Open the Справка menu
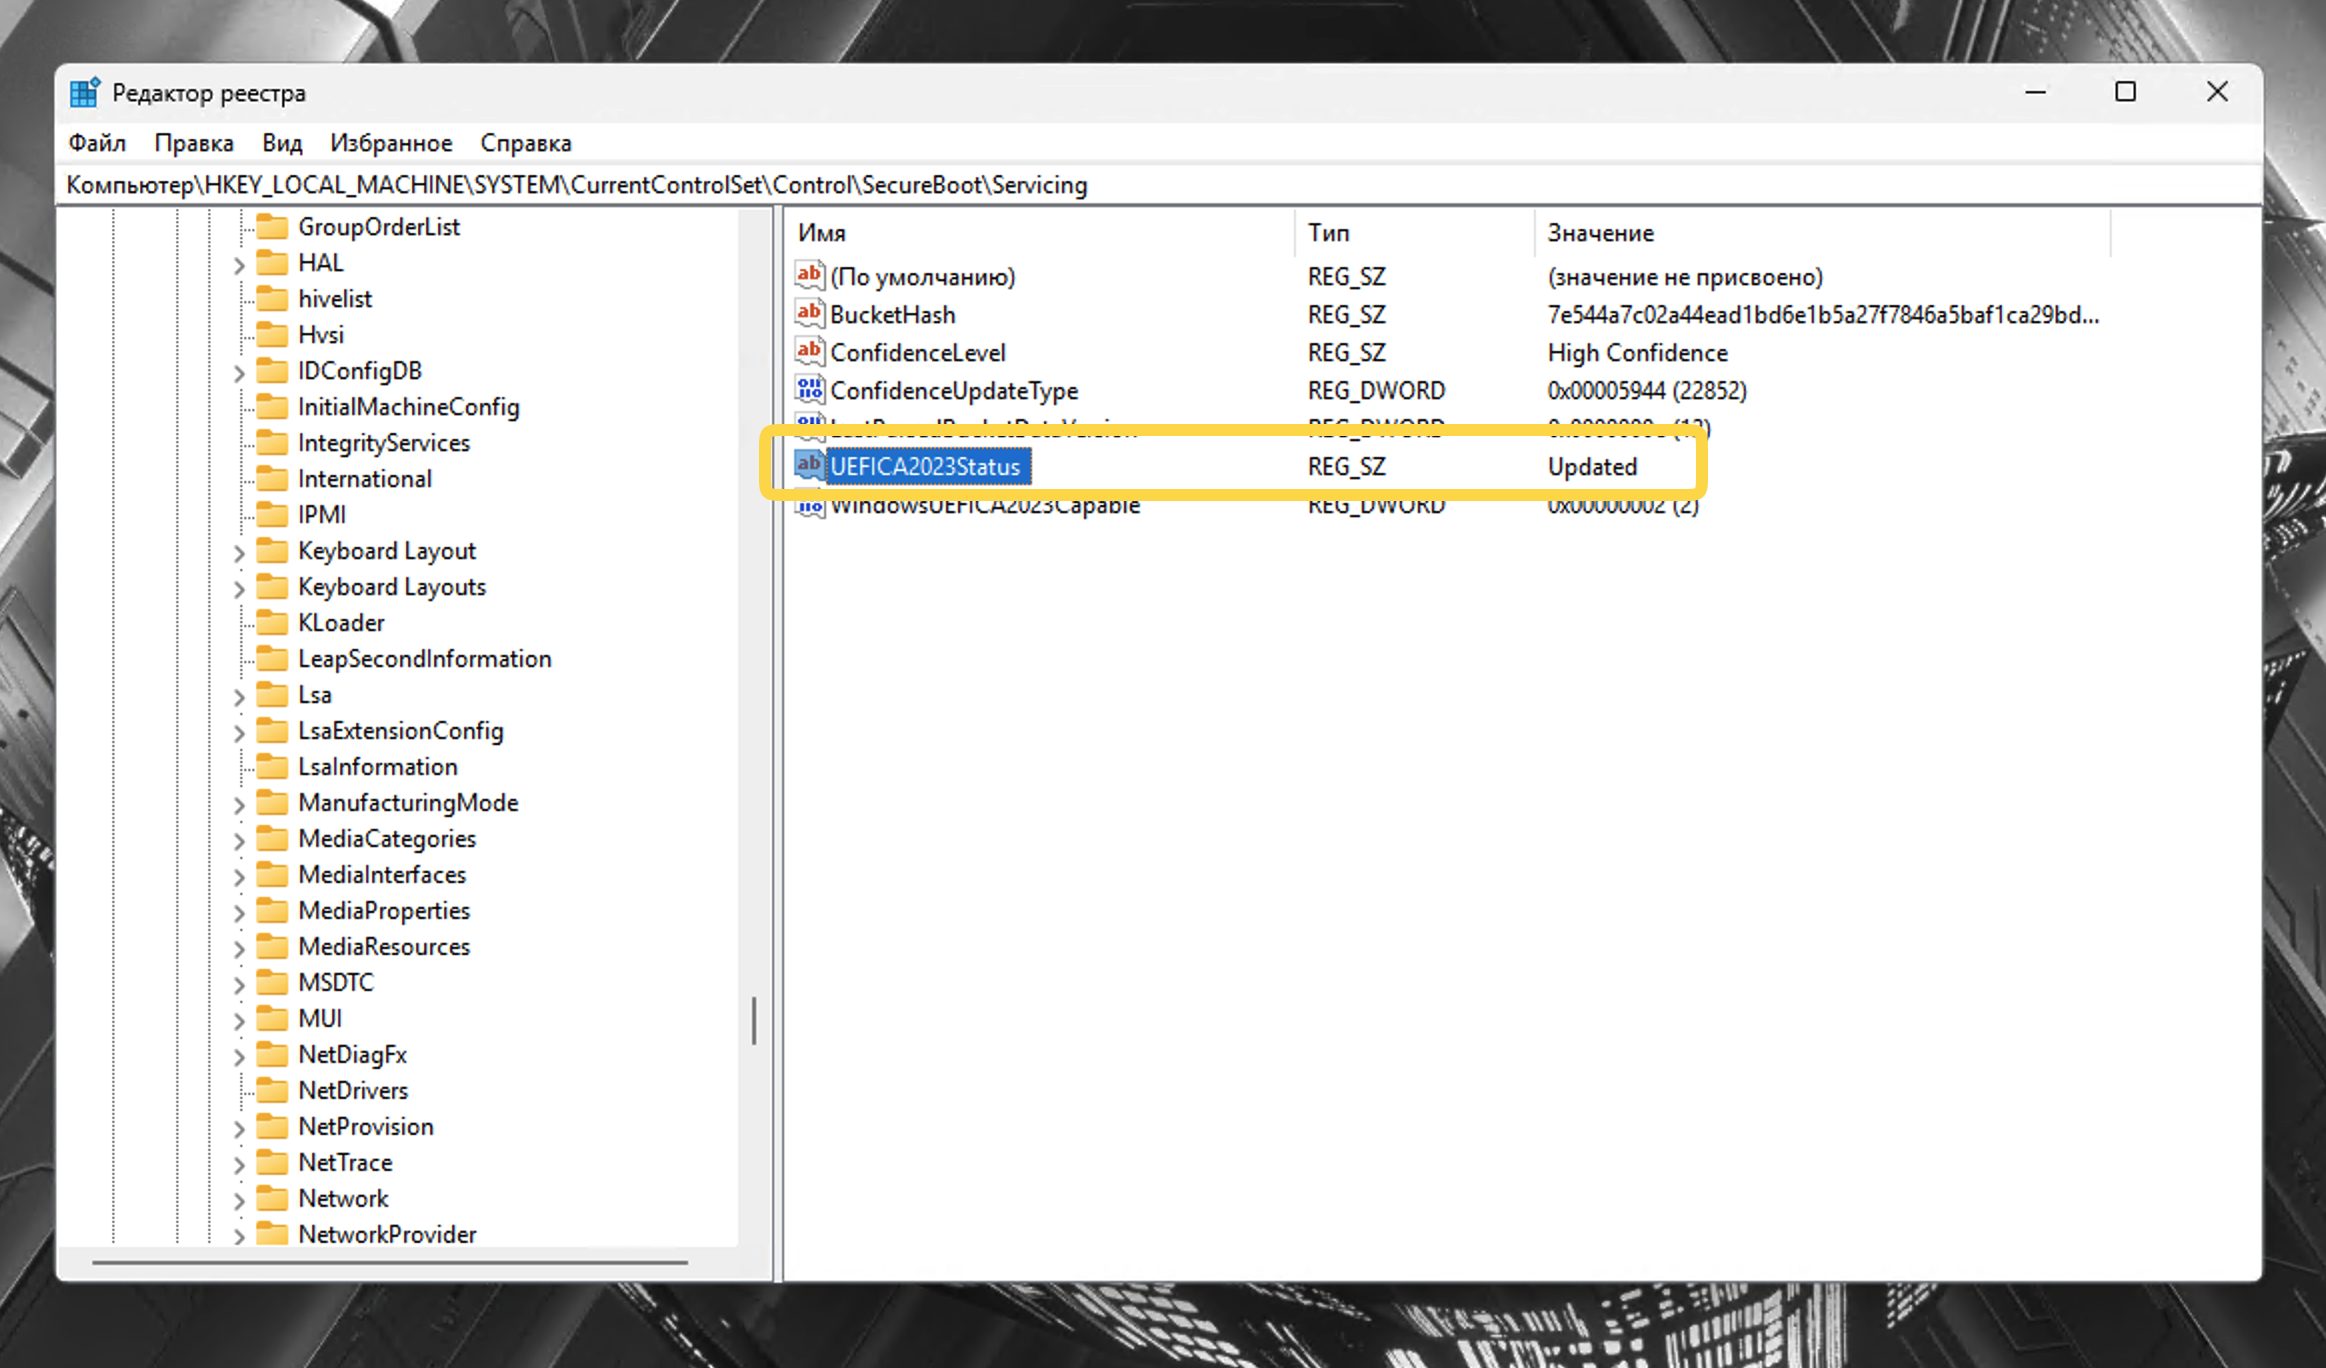 (x=526, y=143)
